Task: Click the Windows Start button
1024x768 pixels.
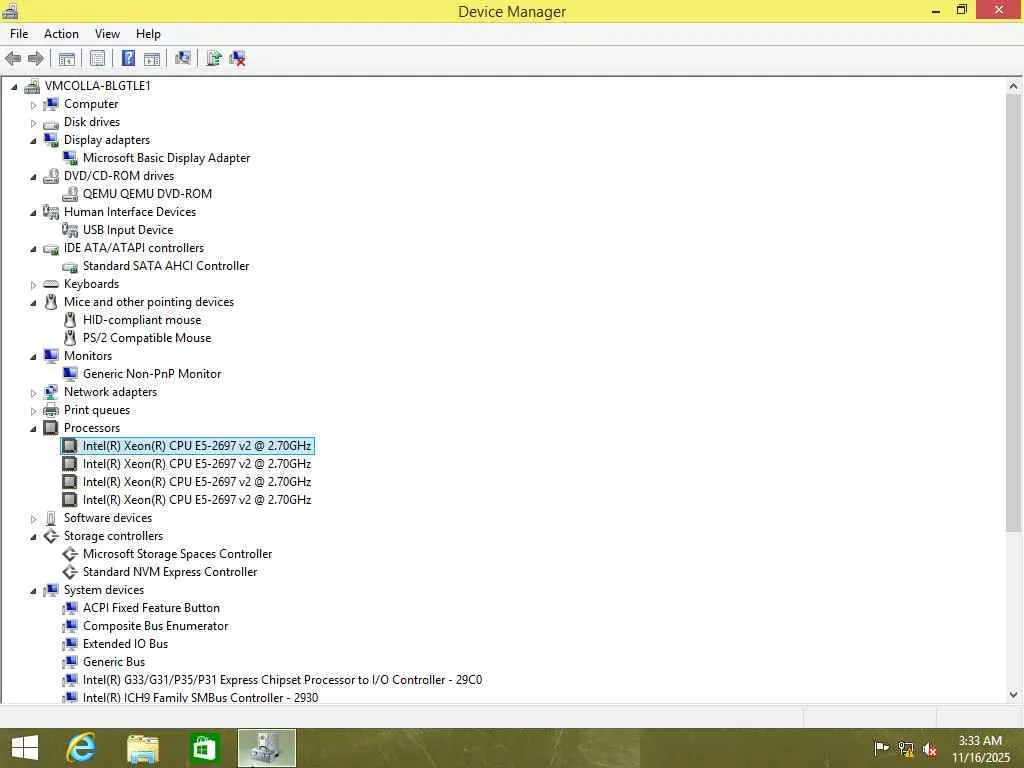Action: [x=25, y=748]
